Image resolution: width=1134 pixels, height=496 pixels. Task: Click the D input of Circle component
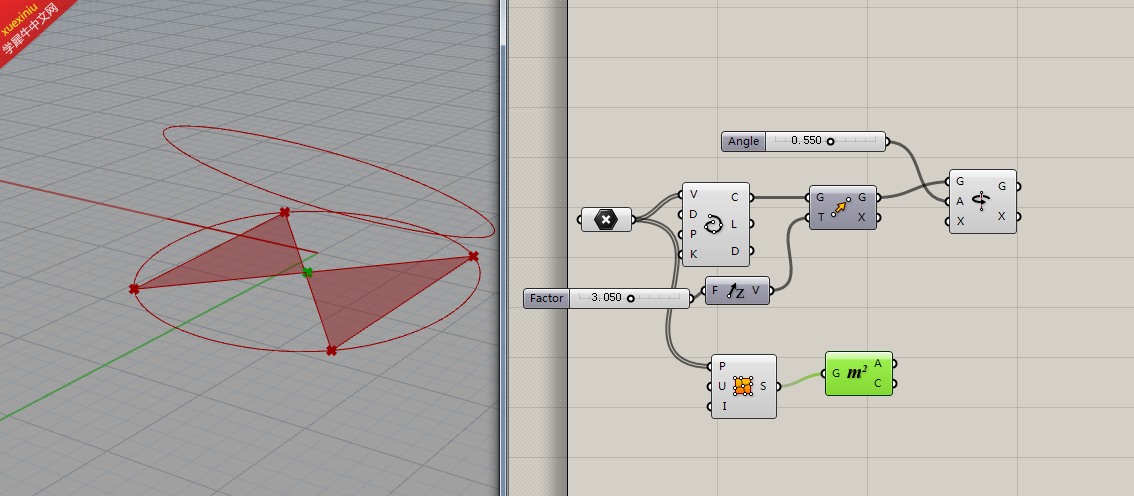tap(694, 214)
